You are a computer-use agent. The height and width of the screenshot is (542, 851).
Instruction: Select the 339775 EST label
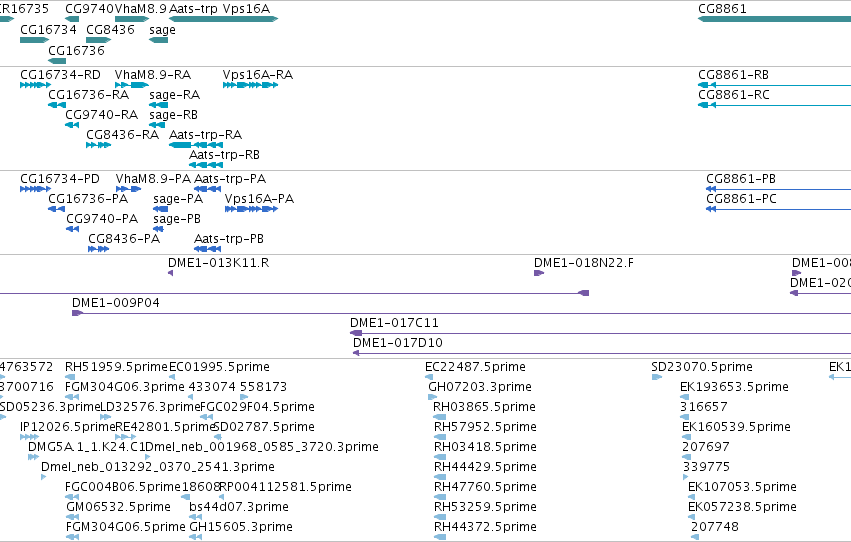tap(706, 467)
